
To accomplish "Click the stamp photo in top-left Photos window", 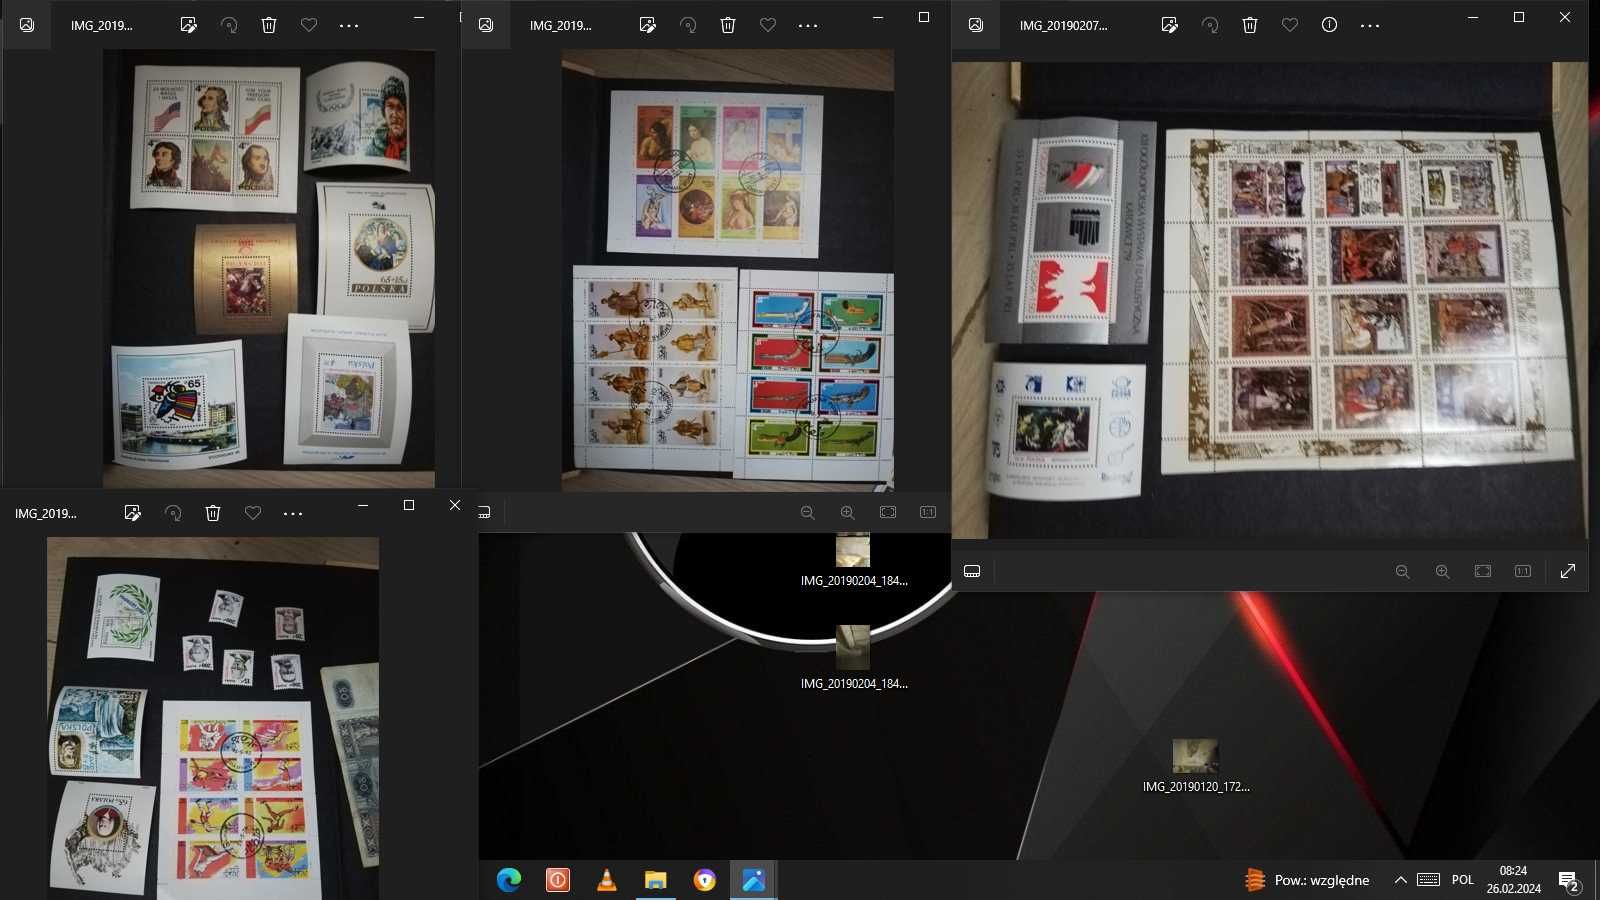I will tap(268, 268).
